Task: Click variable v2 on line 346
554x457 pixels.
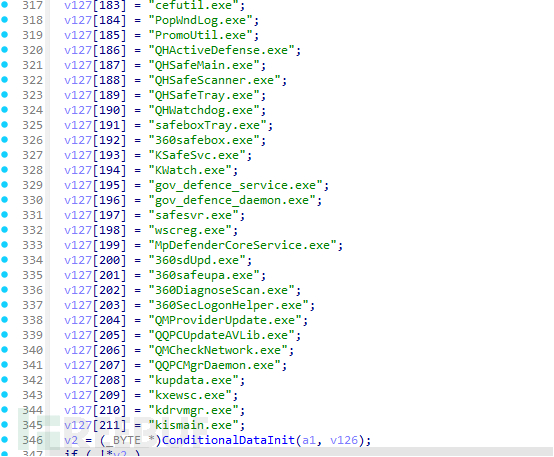Action: 71,440
